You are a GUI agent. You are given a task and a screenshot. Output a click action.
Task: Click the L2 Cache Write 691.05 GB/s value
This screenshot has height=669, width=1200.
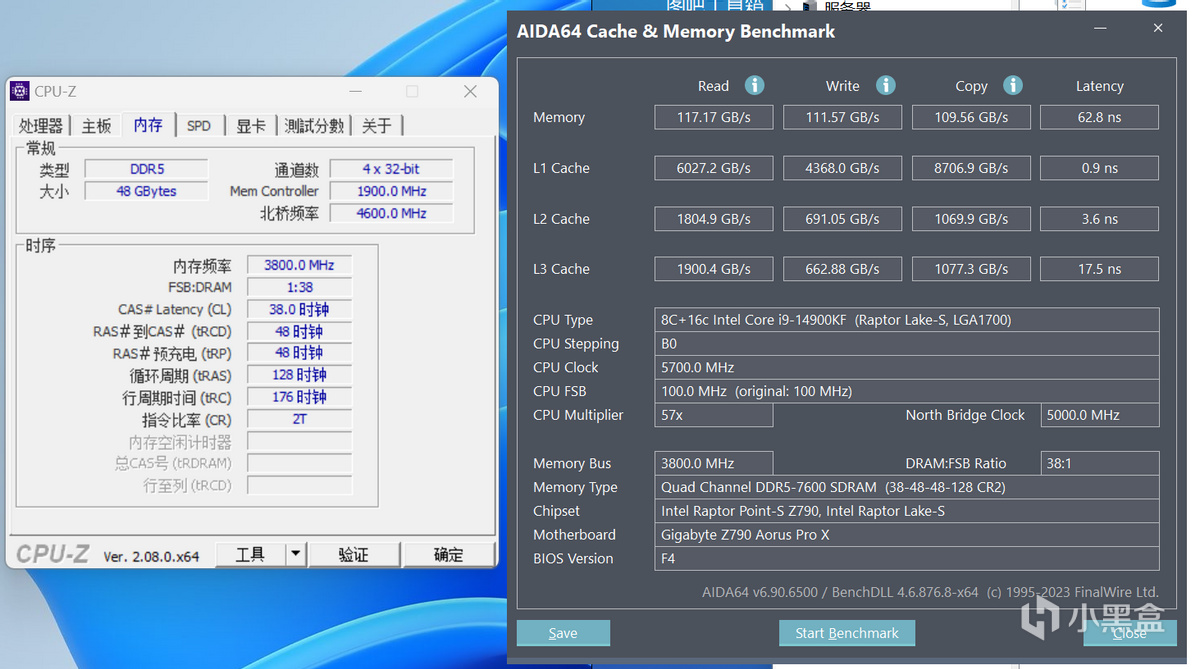843,219
